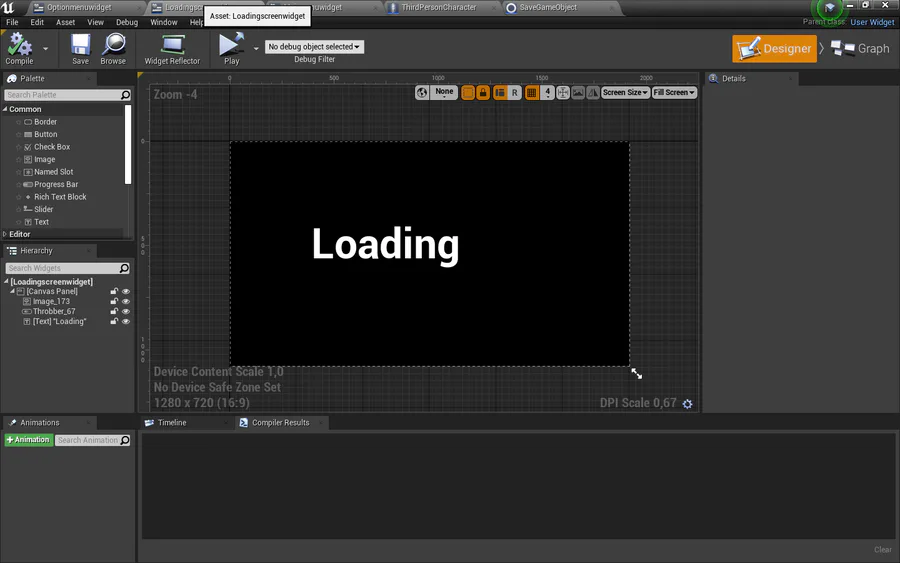Switch to SaveGameObject tab
Image resolution: width=900 pixels, height=563 pixels.
(548, 7)
